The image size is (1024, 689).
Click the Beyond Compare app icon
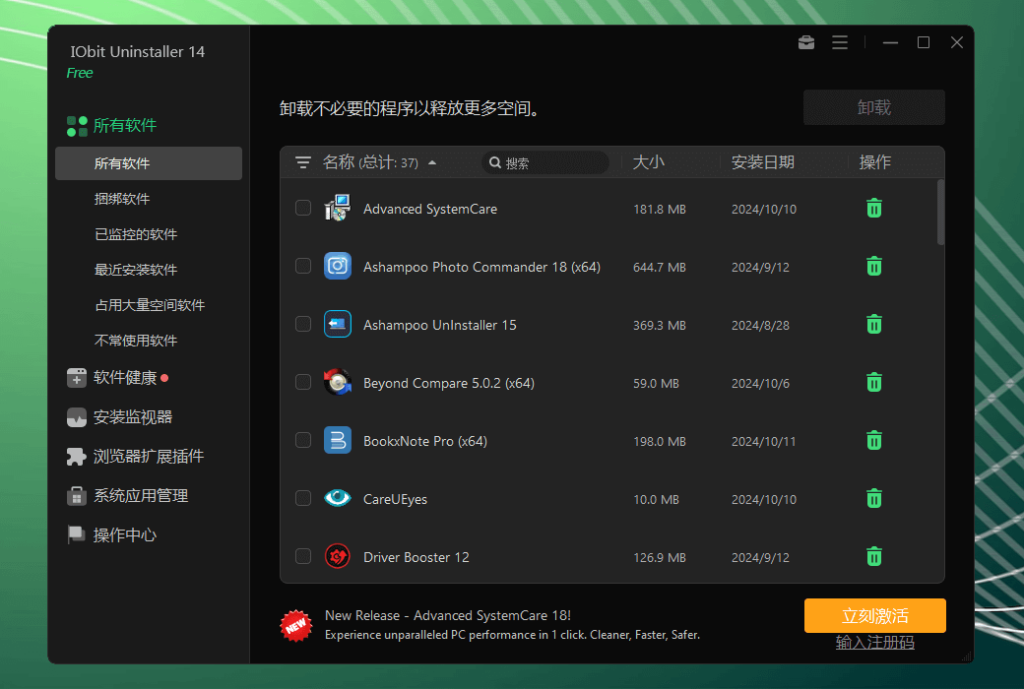[338, 382]
